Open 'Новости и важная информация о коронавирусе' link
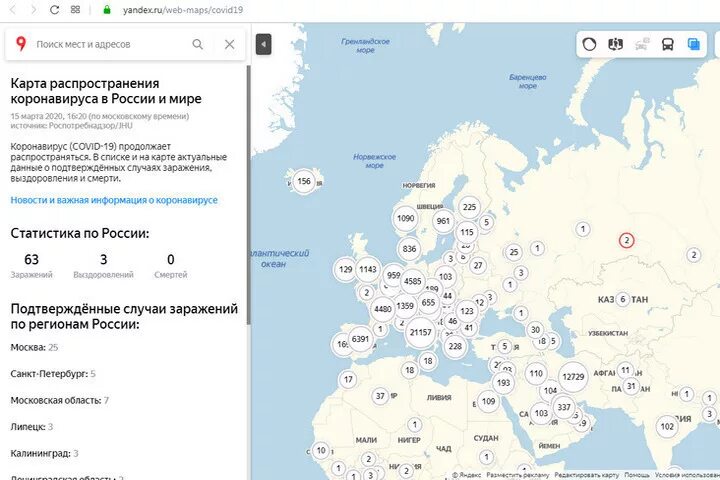Image resolution: width=720 pixels, height=480 pixels. point(114,200)
